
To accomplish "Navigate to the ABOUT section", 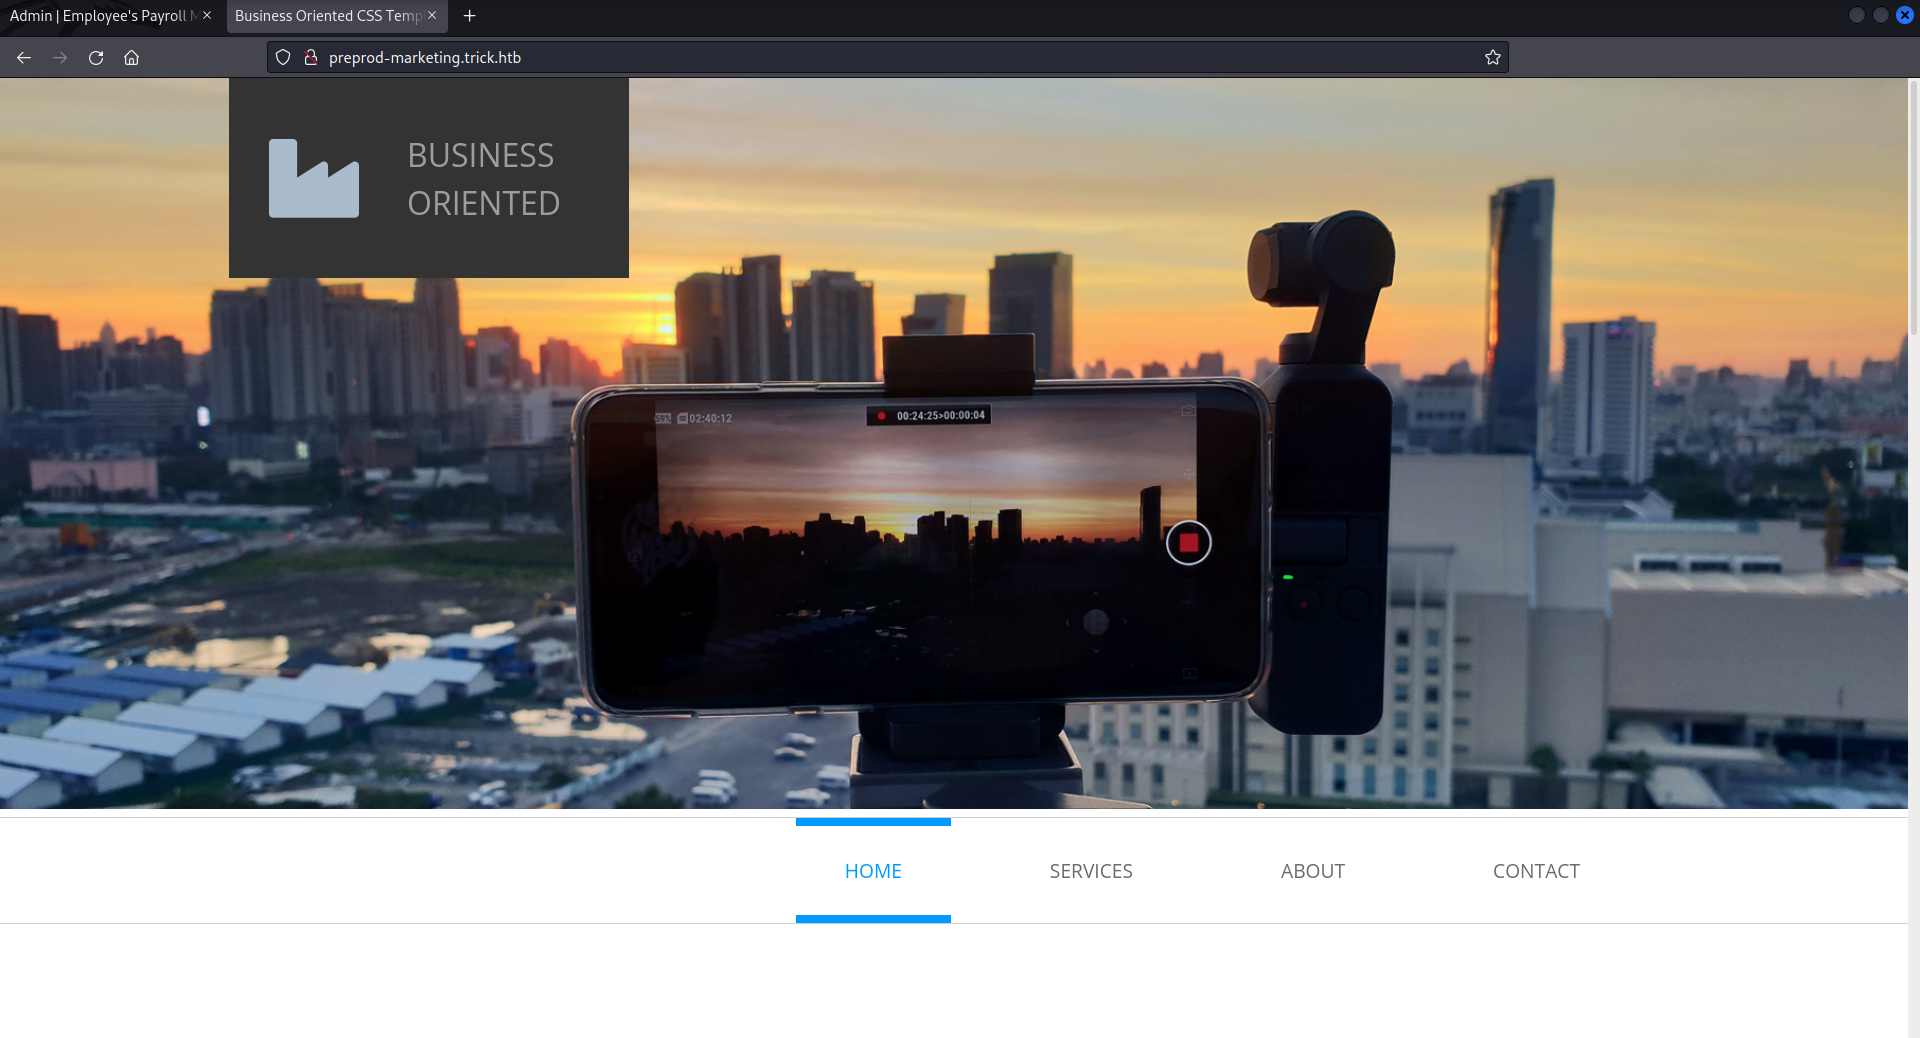I will click(1312, 871).
